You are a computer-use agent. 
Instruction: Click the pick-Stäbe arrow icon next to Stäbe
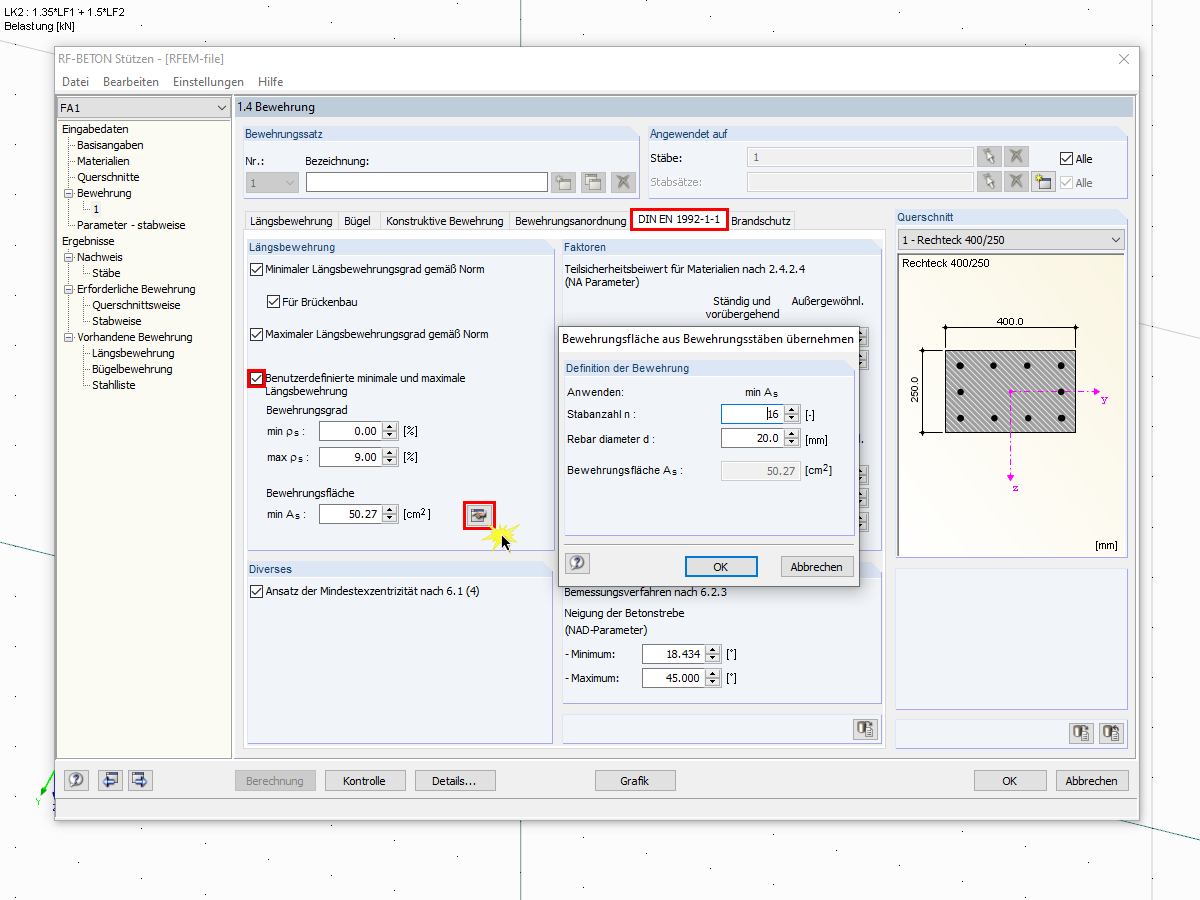[x=989, y=156]
